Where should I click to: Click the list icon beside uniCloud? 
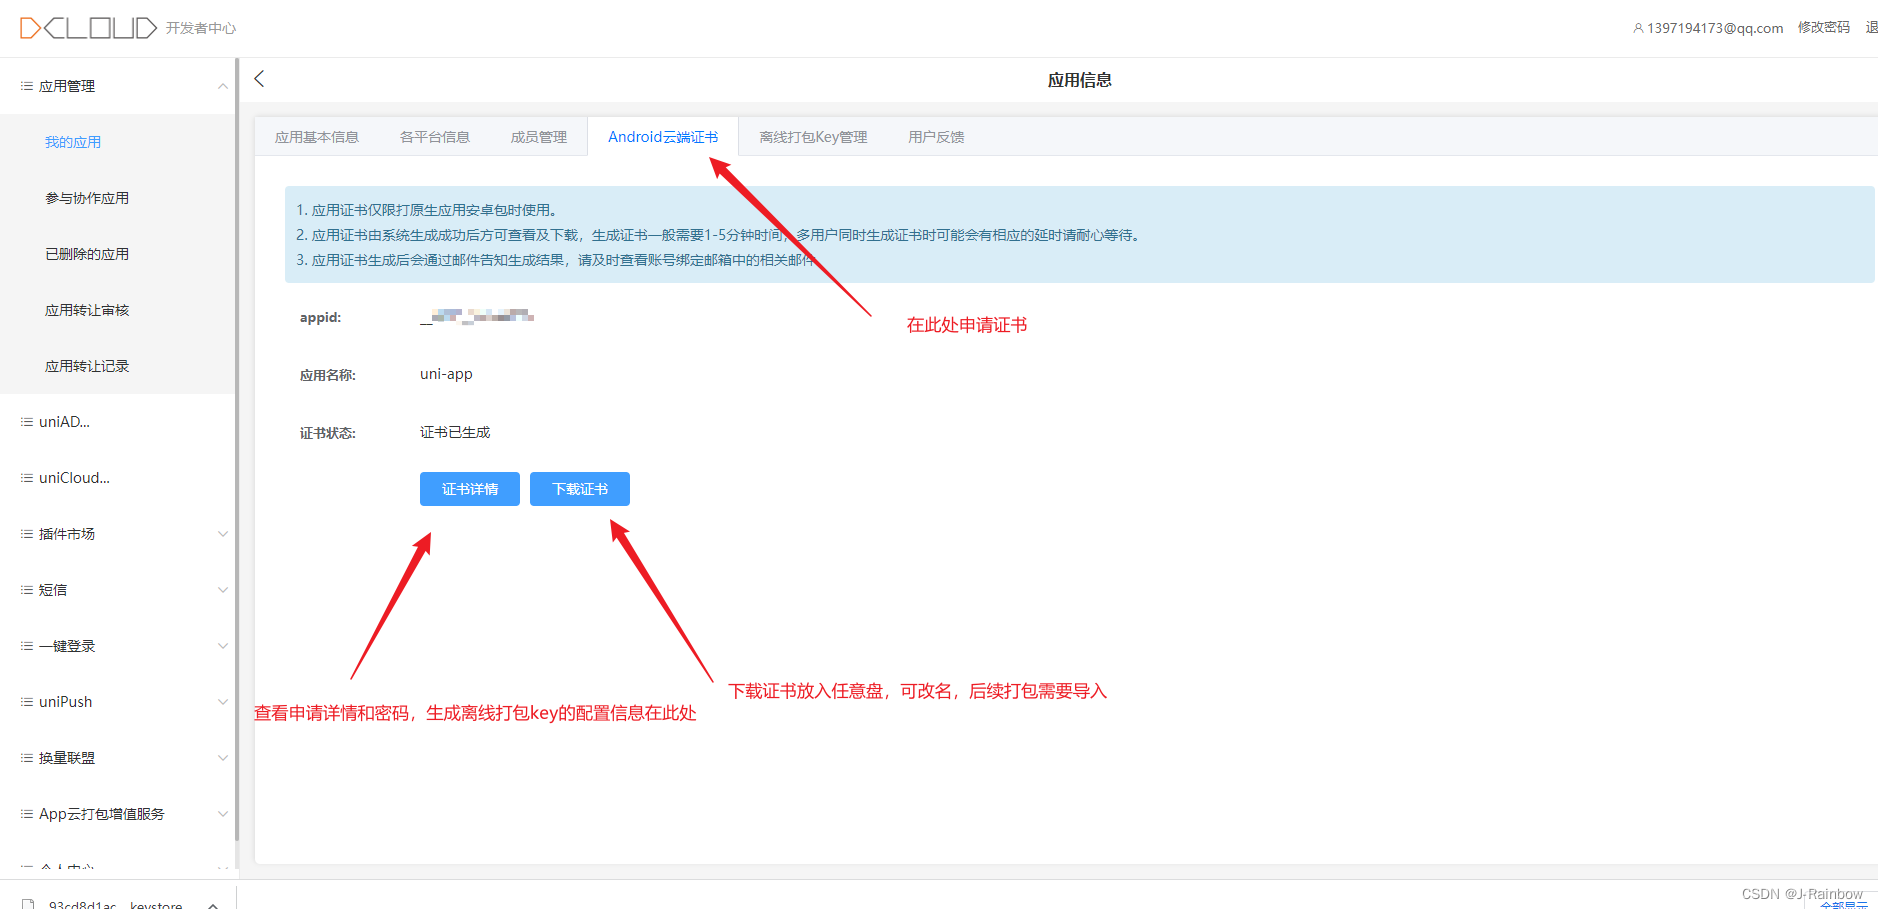coord(27,478)
